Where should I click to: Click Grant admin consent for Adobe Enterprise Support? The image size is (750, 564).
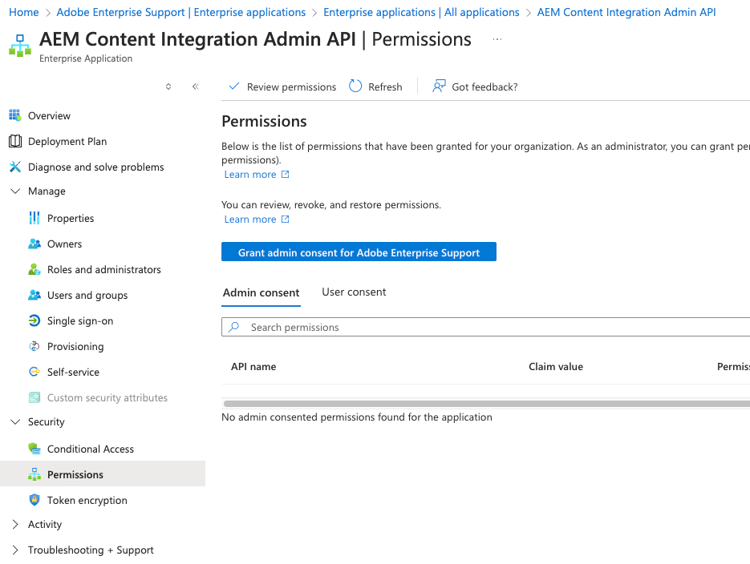[x=358, y=253]
